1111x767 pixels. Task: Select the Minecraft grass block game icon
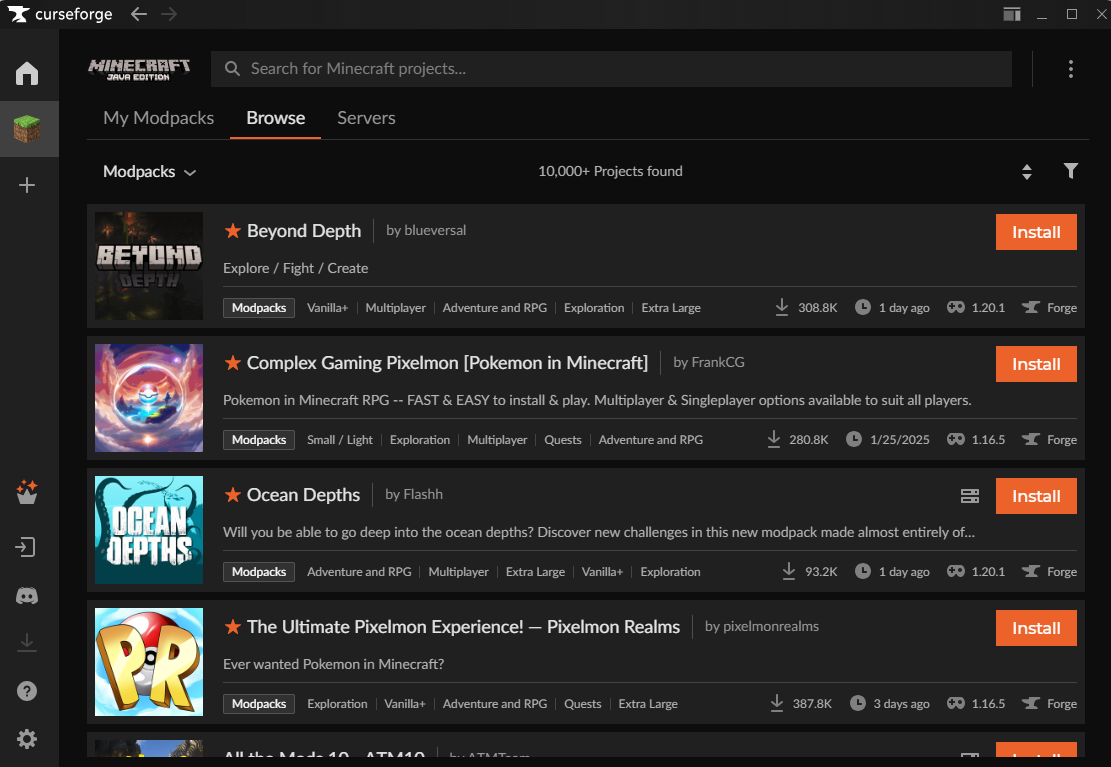click(x=27, y=129)
